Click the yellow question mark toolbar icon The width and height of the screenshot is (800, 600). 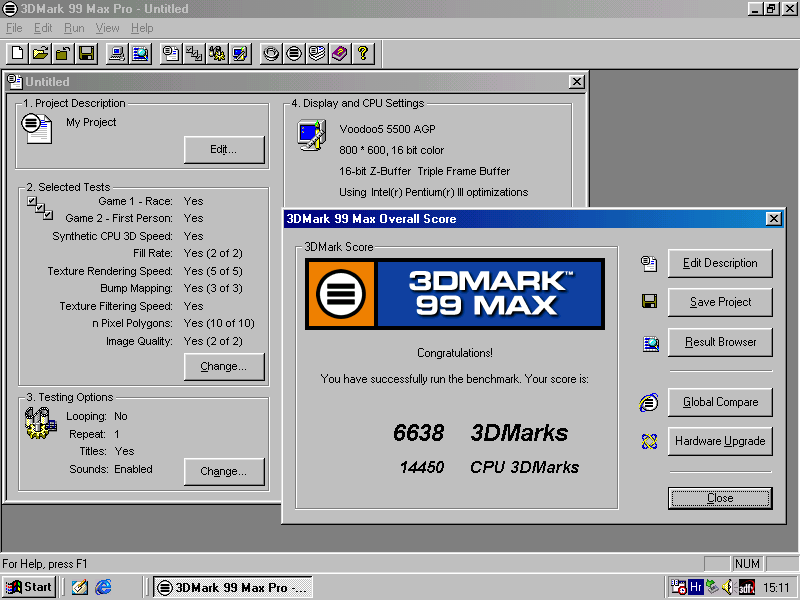point(363,53)
